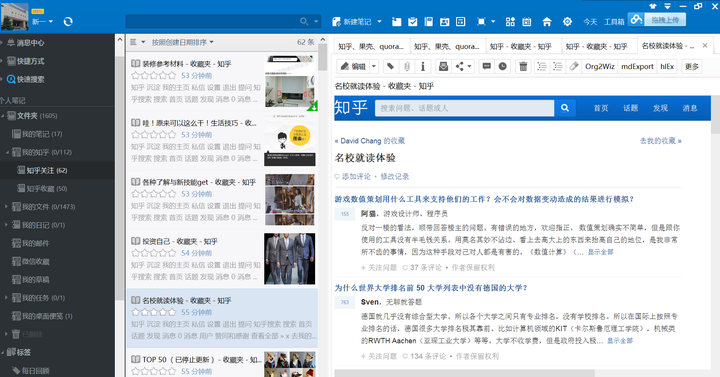Open 按照创建日期排序 sort dropdown

pyautogui.click(x=183, y=42)
